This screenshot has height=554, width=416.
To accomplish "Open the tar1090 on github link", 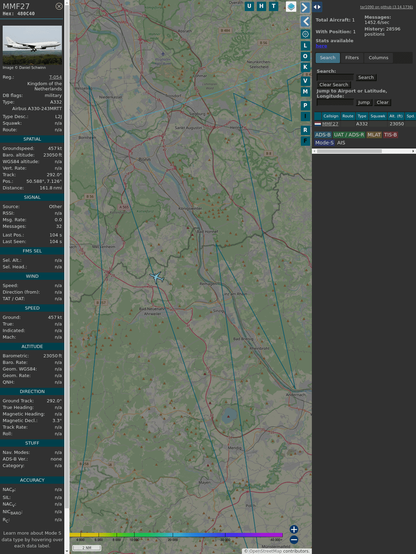I will 386,7.
